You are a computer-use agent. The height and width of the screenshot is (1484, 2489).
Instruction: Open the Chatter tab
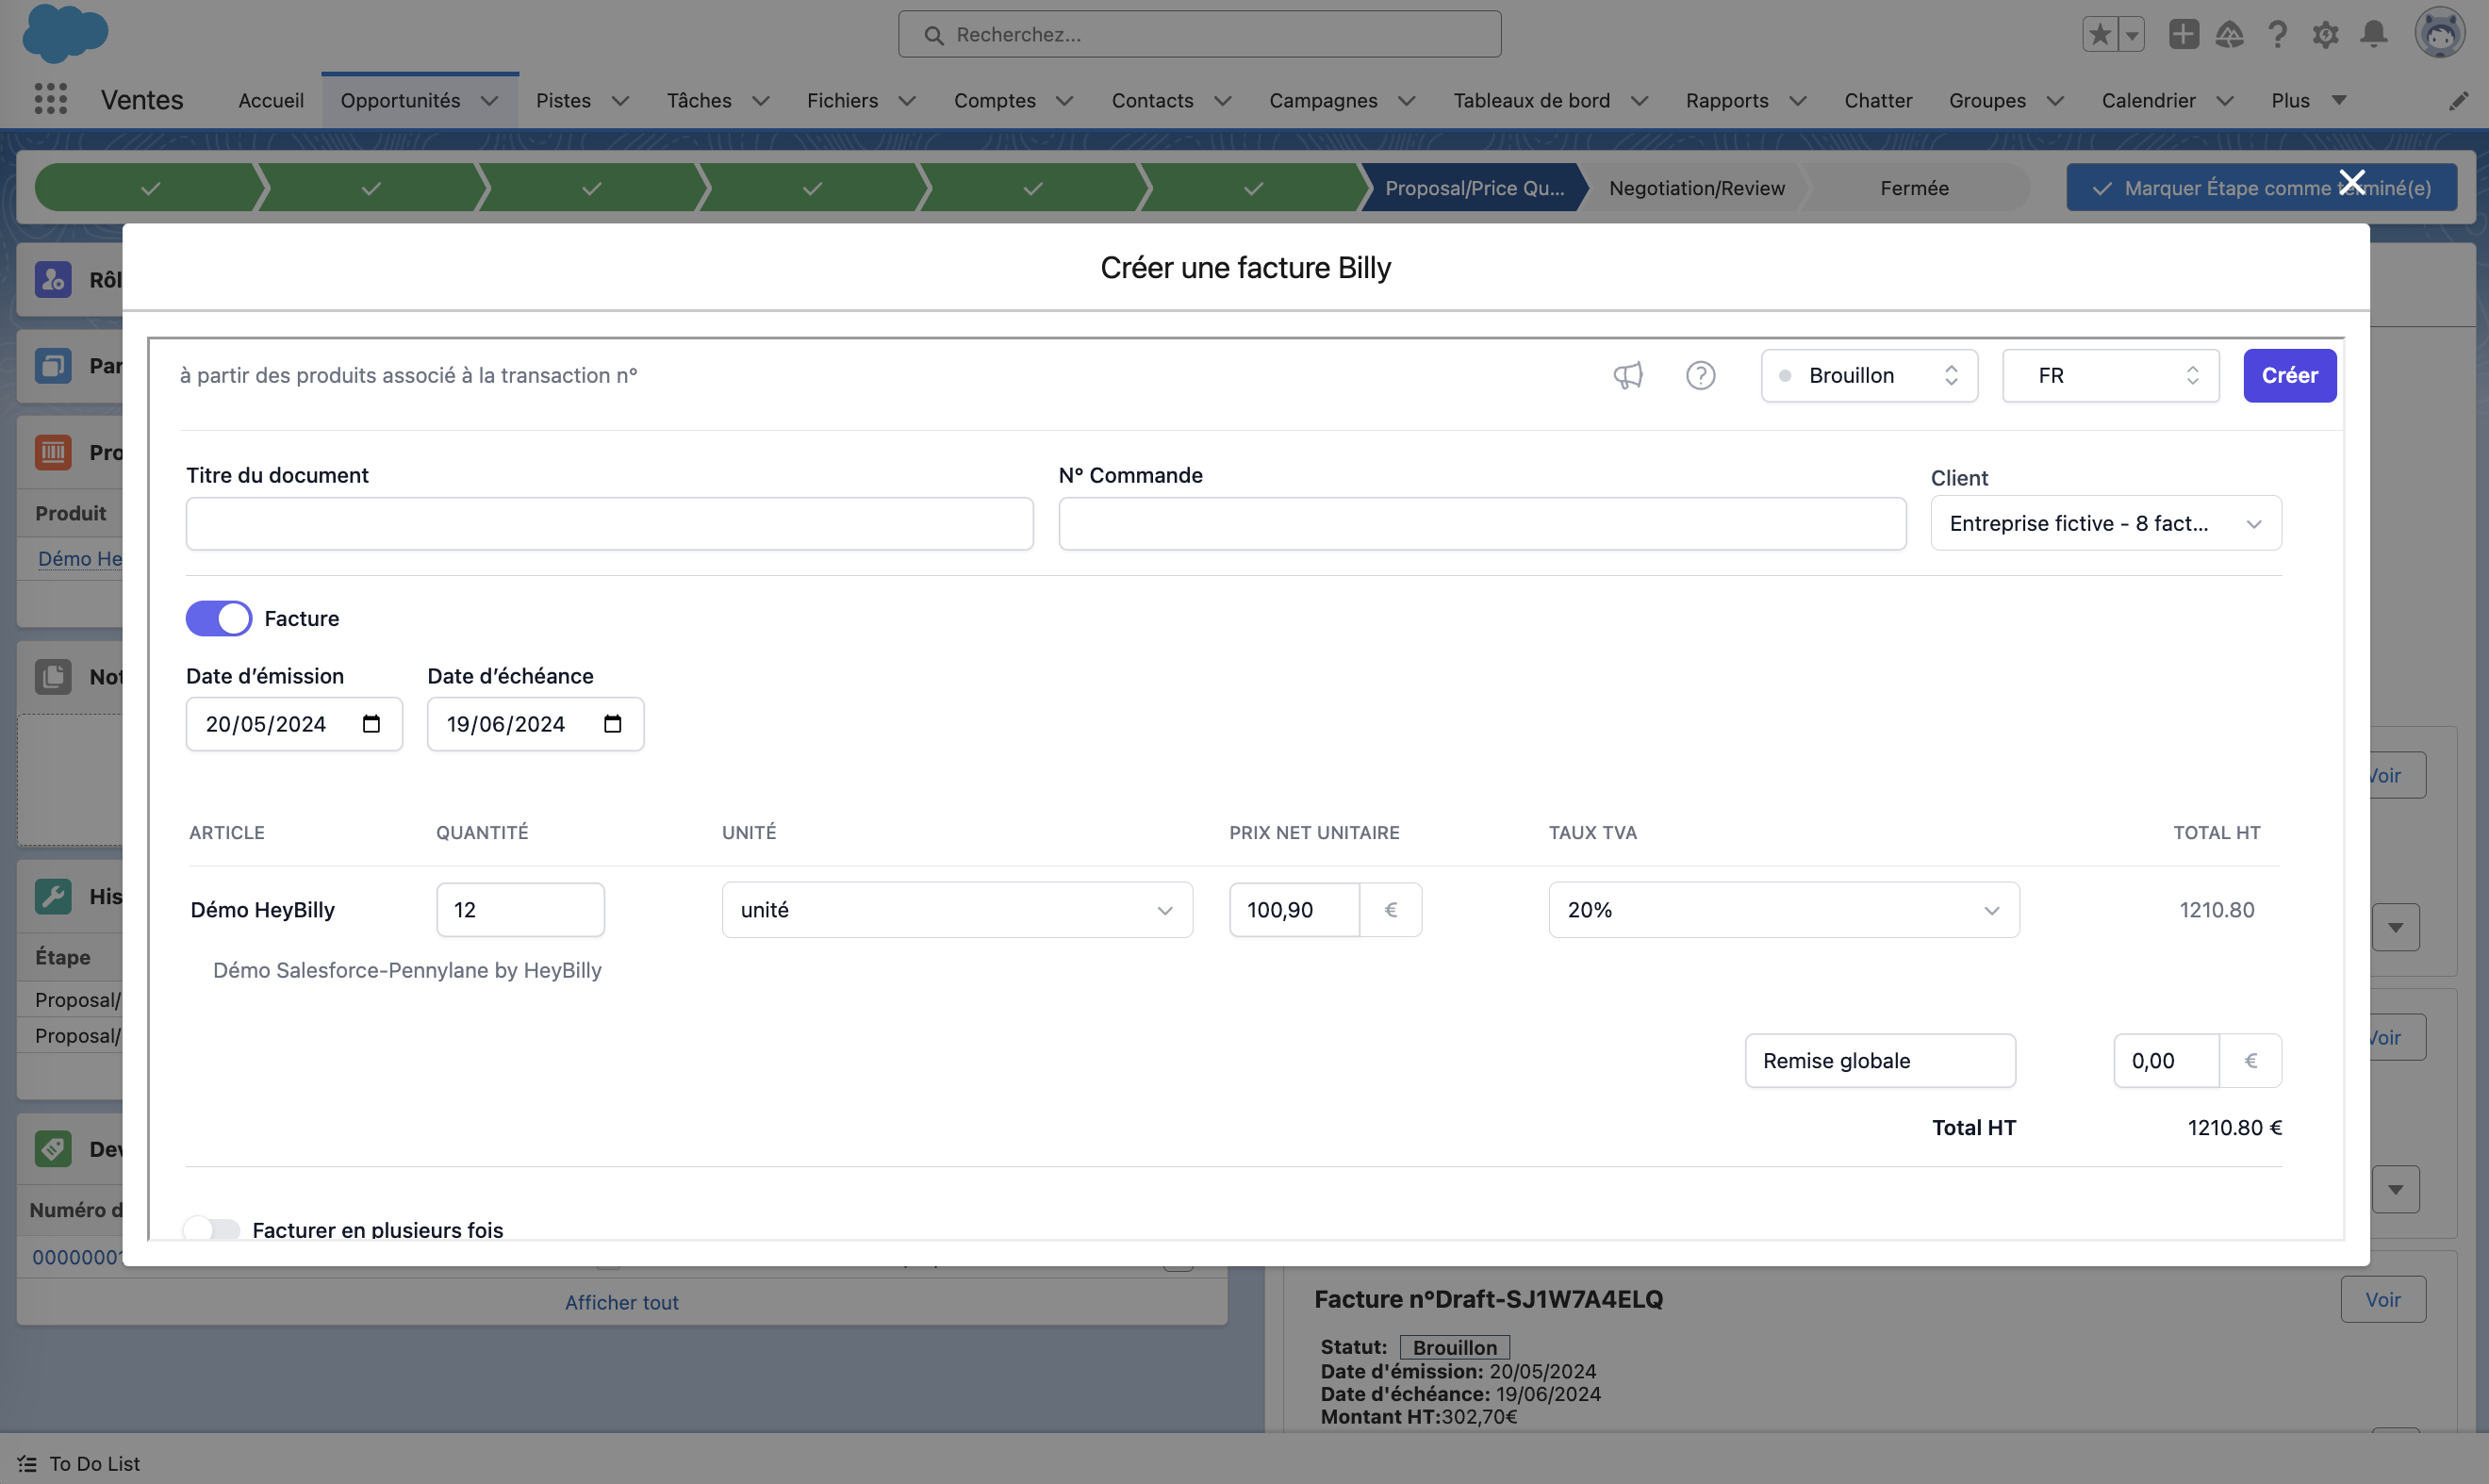coord(1878,100)
